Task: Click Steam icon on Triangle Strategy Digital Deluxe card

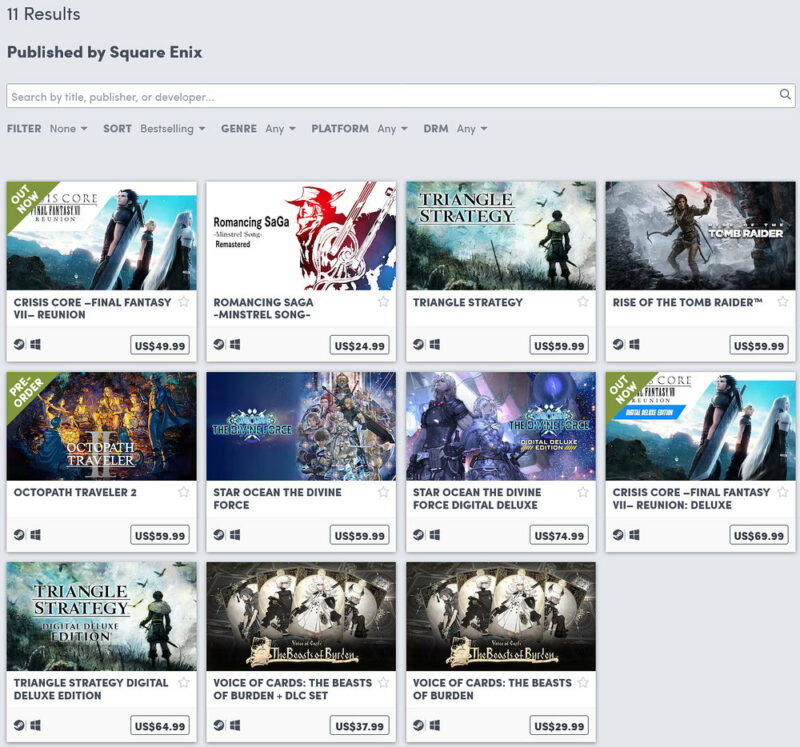Action: [19, 725]
